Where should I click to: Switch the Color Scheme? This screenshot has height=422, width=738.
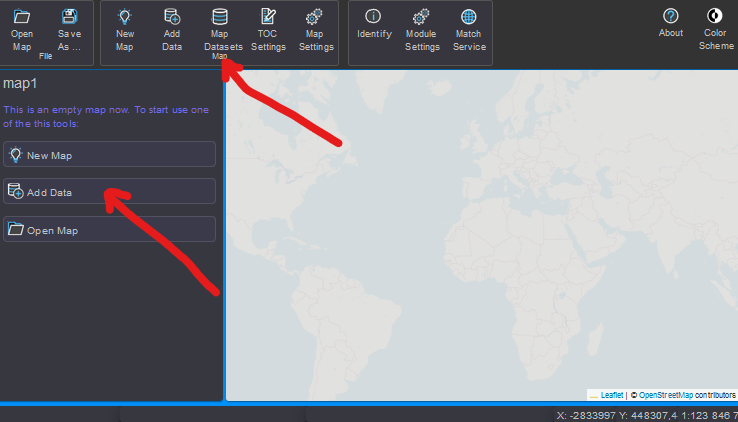pos(716,30)
